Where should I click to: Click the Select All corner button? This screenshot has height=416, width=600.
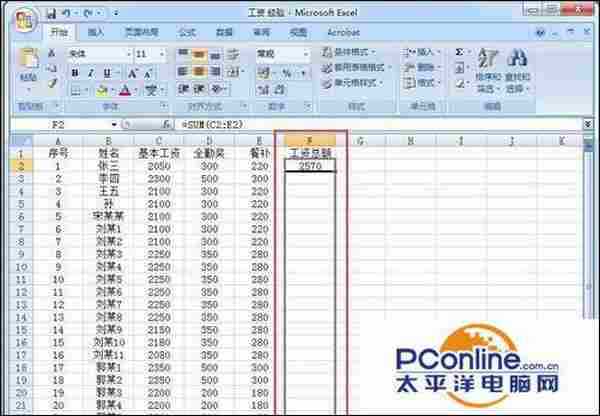(x=21, y=141)
